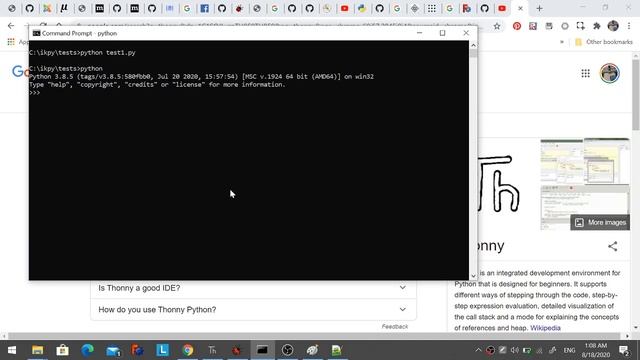Switch to the Facebook browser tab
The width and height of the screenshot is (640, 360).
tap(204, 8)
